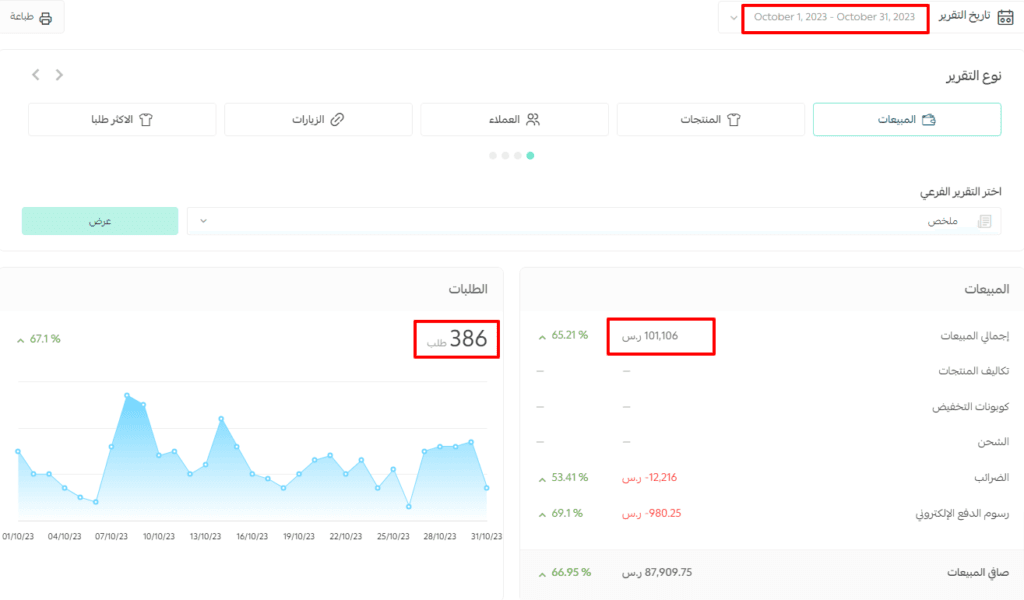This screenshot has width=1024, height=600.
Task: Click the ملخص sub-report selection field
Action: tap(594, 221)
